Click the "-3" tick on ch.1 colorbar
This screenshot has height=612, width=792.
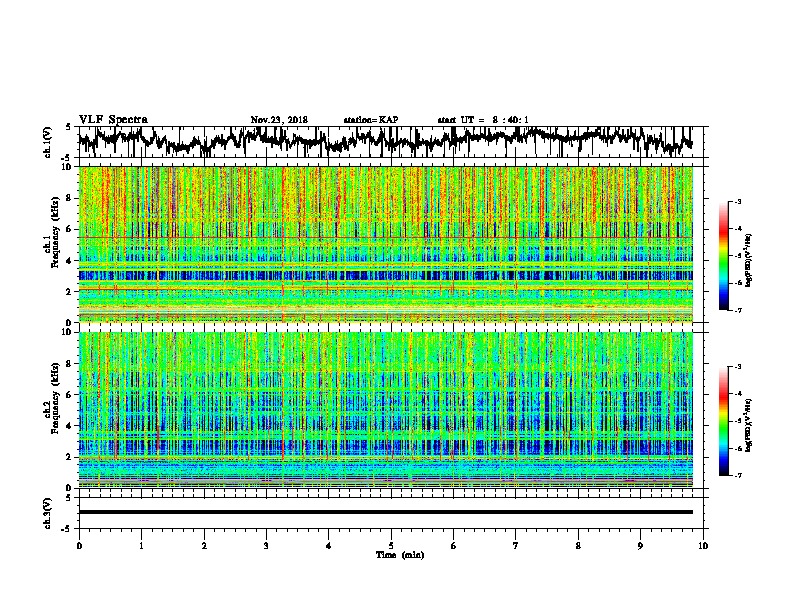pyautogui.click(x=738, y=201)
